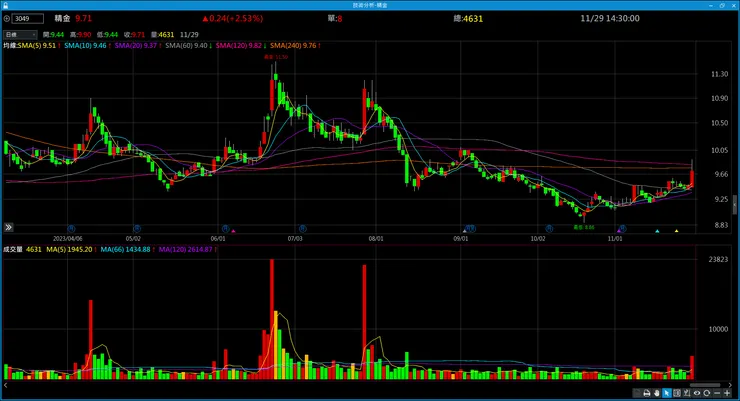Click the tall red volume bar before 08/01
The image size is (740, 401).
pyautogui.click(x=364, y=322)
